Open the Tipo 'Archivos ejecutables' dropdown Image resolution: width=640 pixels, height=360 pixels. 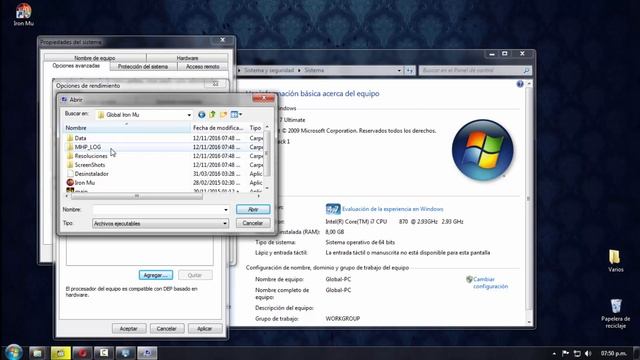click(160, 224)
